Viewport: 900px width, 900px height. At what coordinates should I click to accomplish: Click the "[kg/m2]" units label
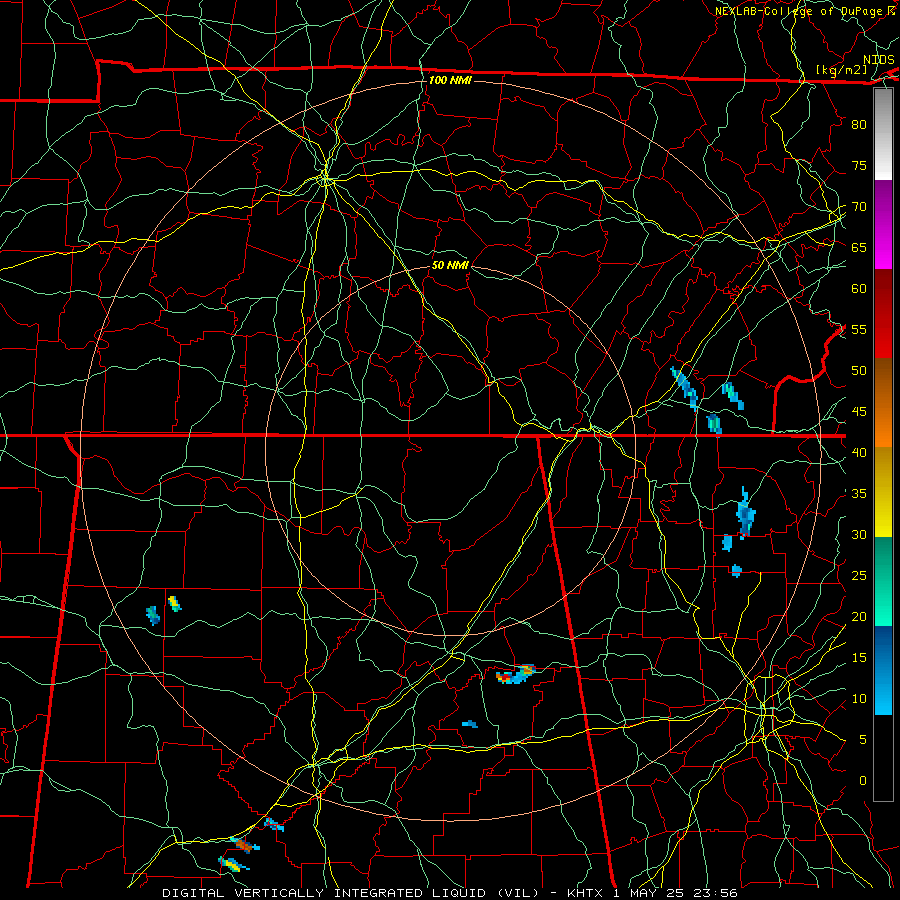[841, 70]
